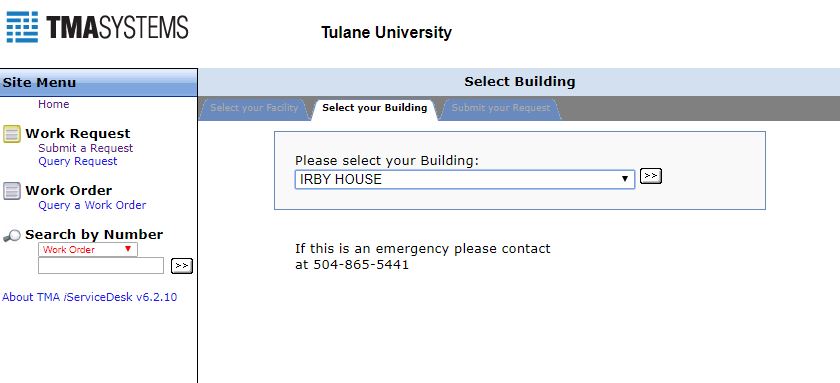Open About TMA iServiceDesk v6.2.10 link
Image resolution: width=840 pixels, height=383 pixels.
[x=89, y=297]
